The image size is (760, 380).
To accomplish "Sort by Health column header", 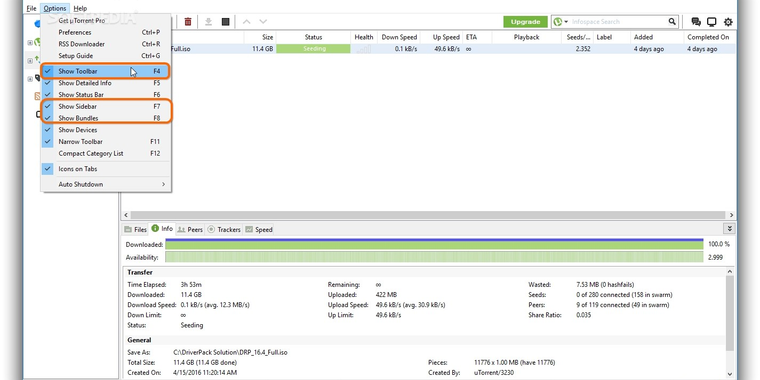I will pyautogui.click(x=364, y=37).
